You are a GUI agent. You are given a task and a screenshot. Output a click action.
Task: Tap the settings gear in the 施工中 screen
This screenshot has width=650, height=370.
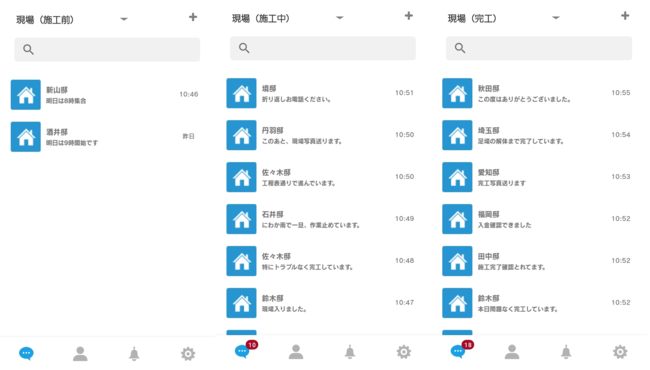click(404, 352)
